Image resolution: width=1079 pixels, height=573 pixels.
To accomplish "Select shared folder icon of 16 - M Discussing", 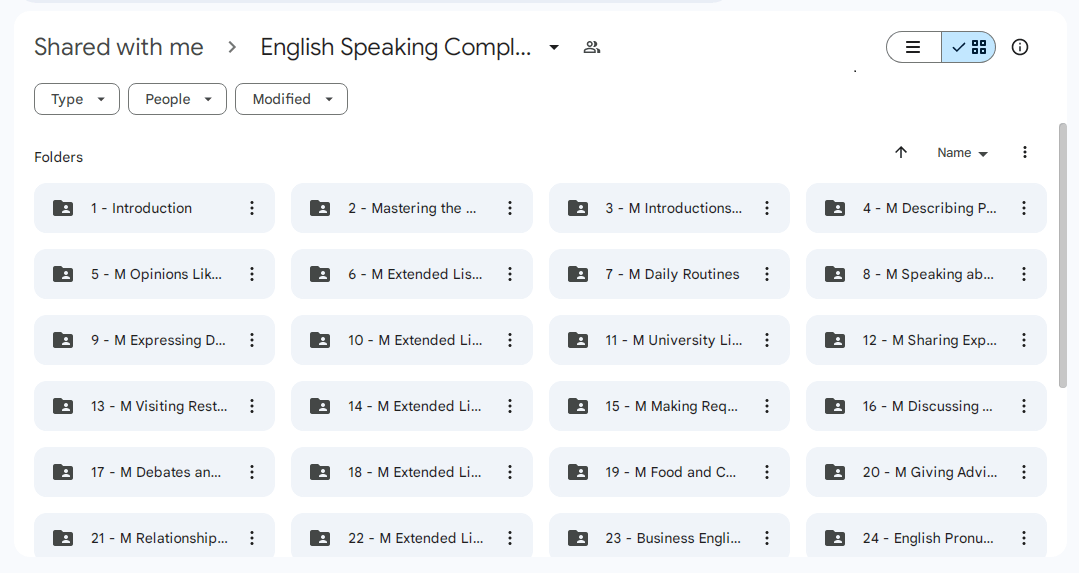I will [x=835, y=406].
